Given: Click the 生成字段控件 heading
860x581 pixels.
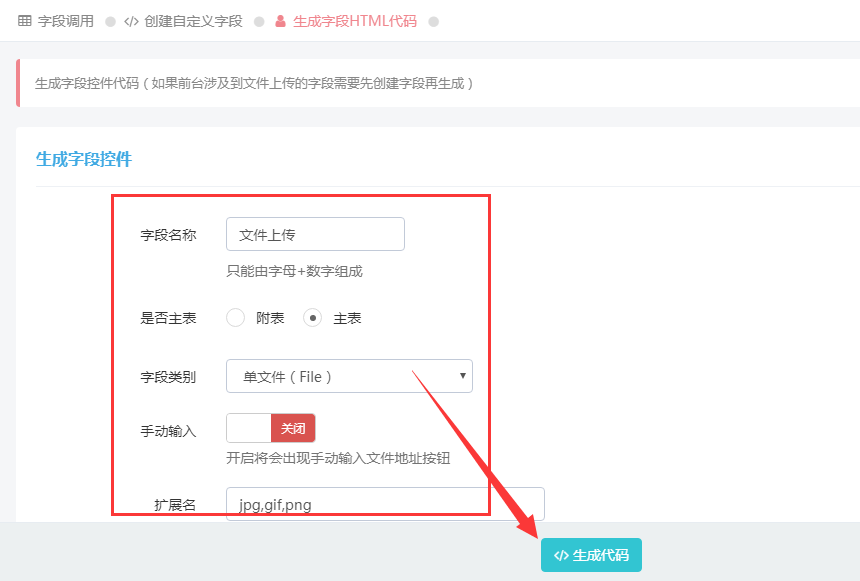Looking at the screenshot, I should coord(84,159).
